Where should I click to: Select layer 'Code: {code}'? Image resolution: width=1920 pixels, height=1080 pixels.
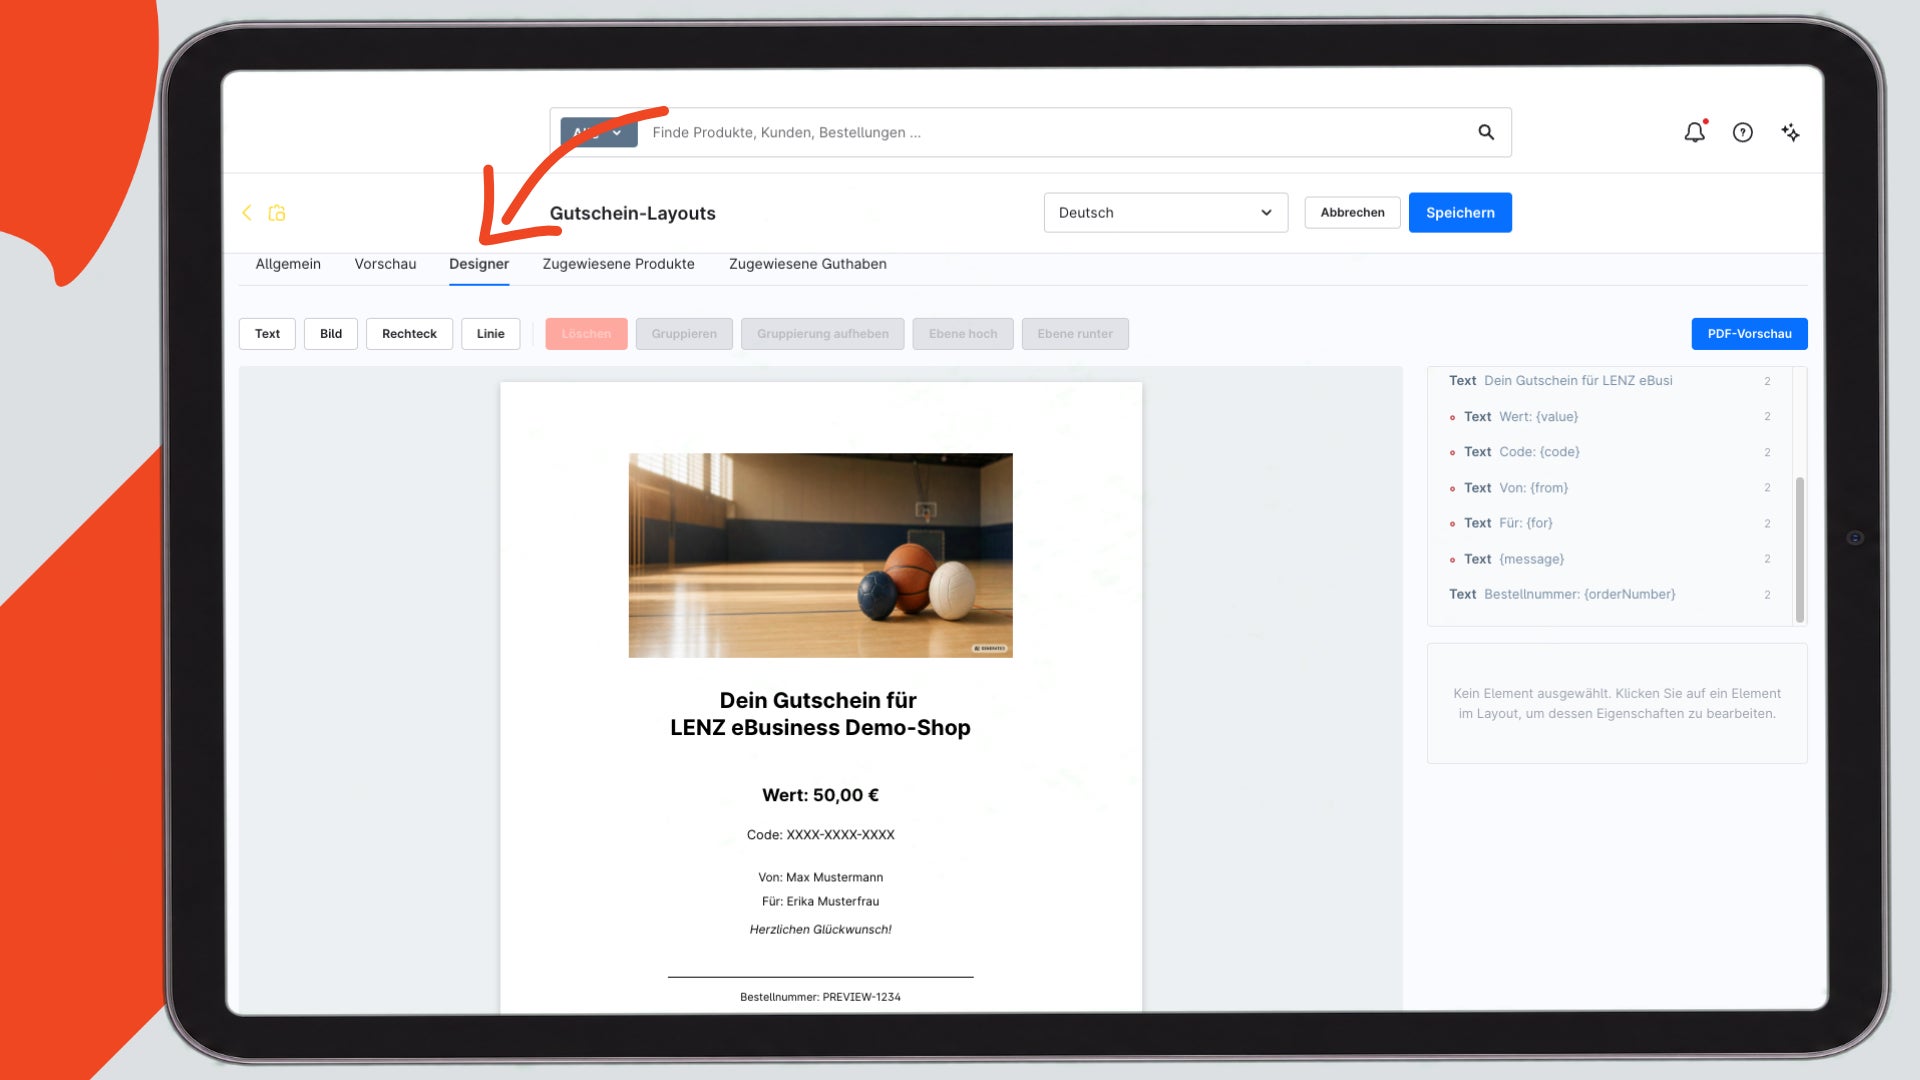(1610, 452)
